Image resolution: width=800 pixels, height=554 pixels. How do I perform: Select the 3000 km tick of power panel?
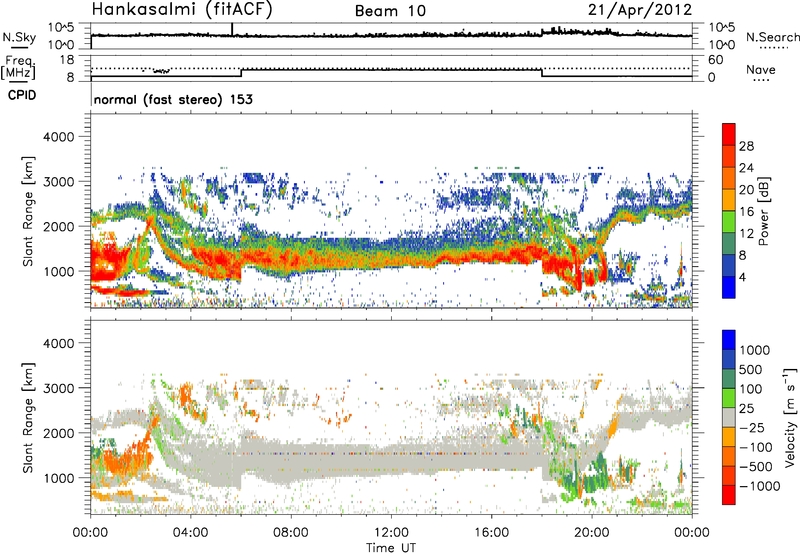pos(58,182)
